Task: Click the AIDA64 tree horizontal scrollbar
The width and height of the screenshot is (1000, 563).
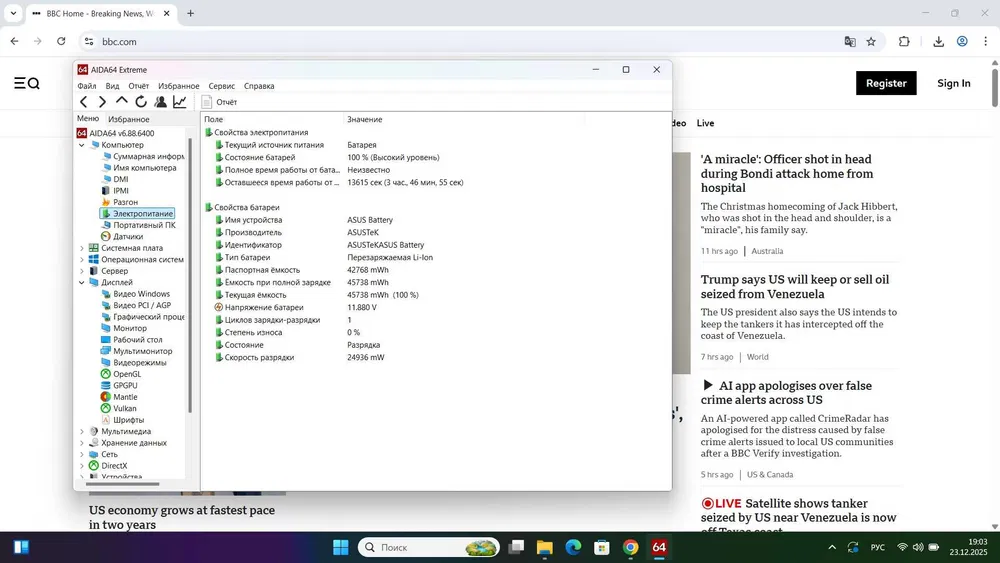Action: coord(122,484)
